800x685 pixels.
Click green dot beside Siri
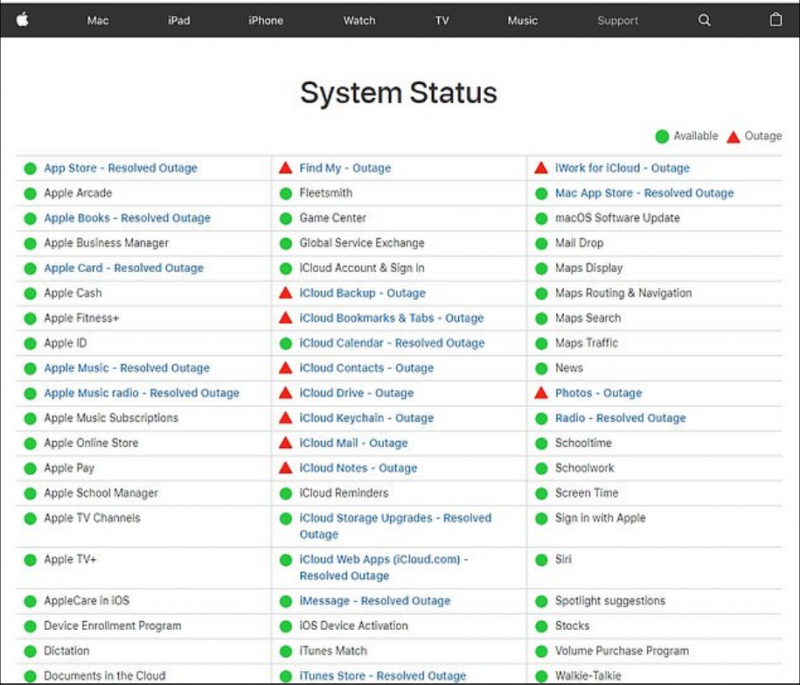click(541, 560)
